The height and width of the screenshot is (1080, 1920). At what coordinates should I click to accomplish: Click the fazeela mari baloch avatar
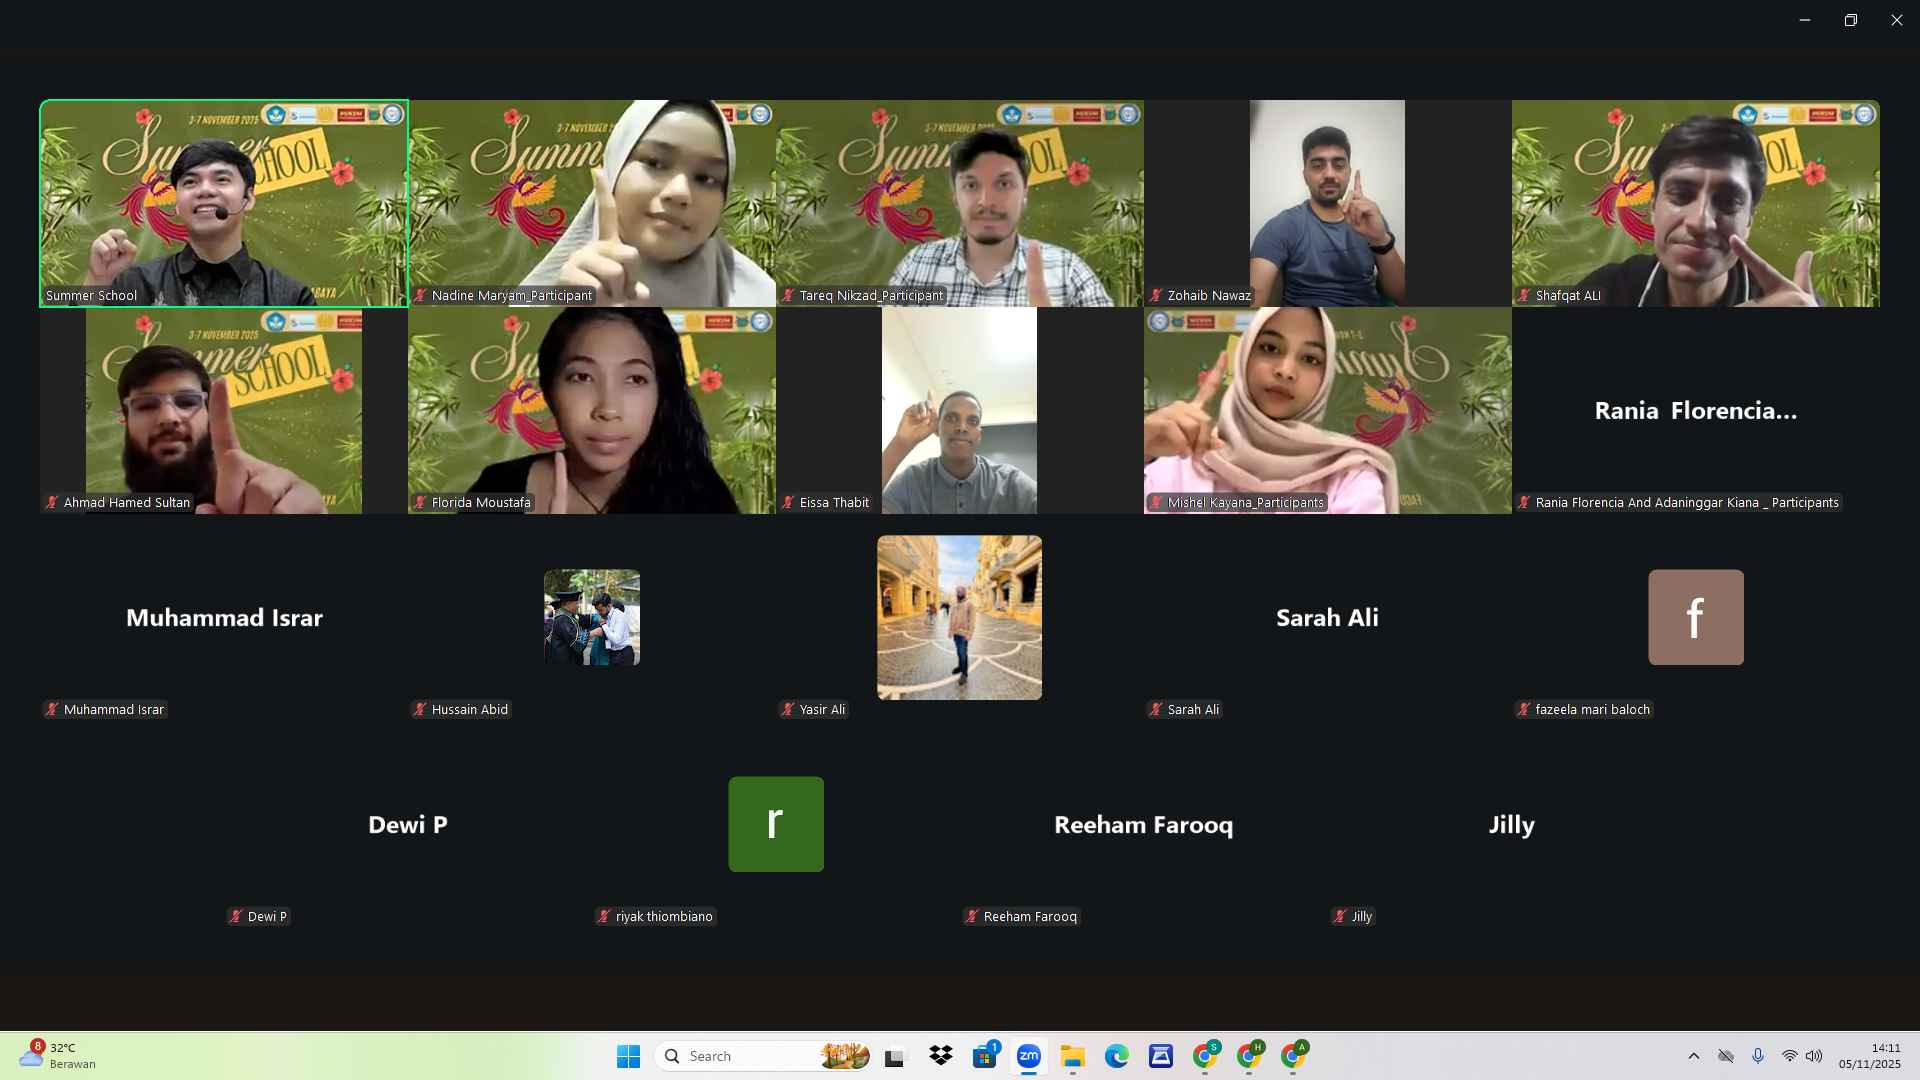click(1695, 617)
